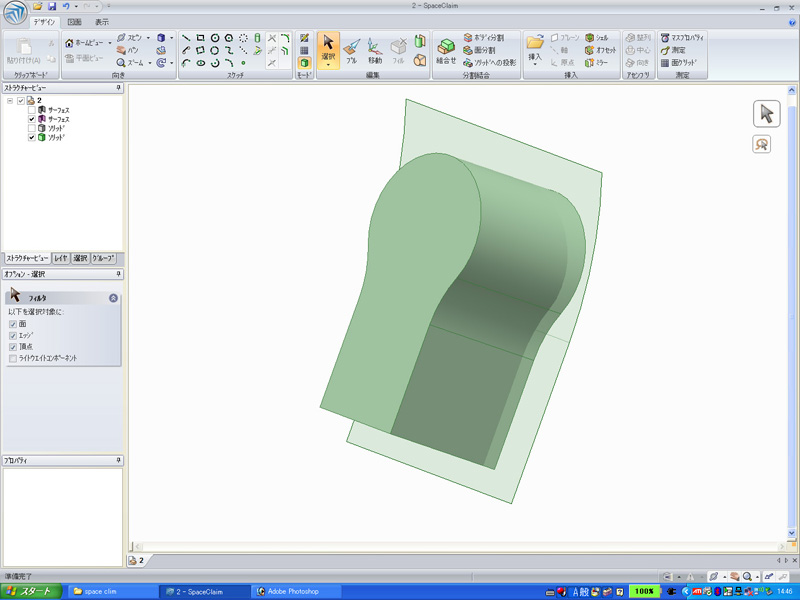The image size is (800, 600).
Task: Uncheck the 面 (Face) filter checkbox
Action: click(12, 324)
